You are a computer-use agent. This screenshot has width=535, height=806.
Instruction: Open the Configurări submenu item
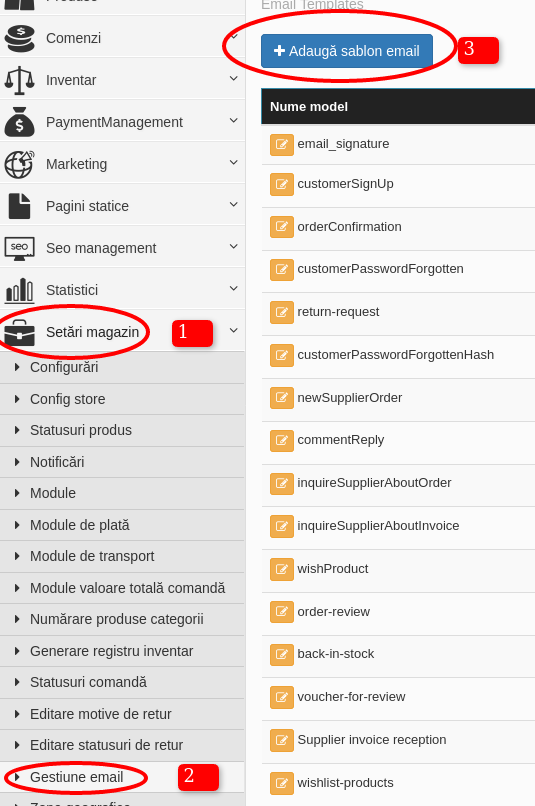click(122, 368)
